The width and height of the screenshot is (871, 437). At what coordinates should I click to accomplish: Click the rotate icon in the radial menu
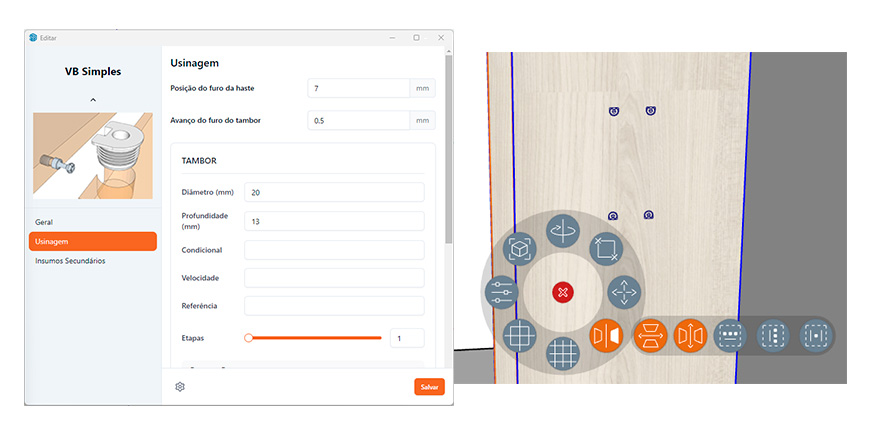click(x=562, y=232)
